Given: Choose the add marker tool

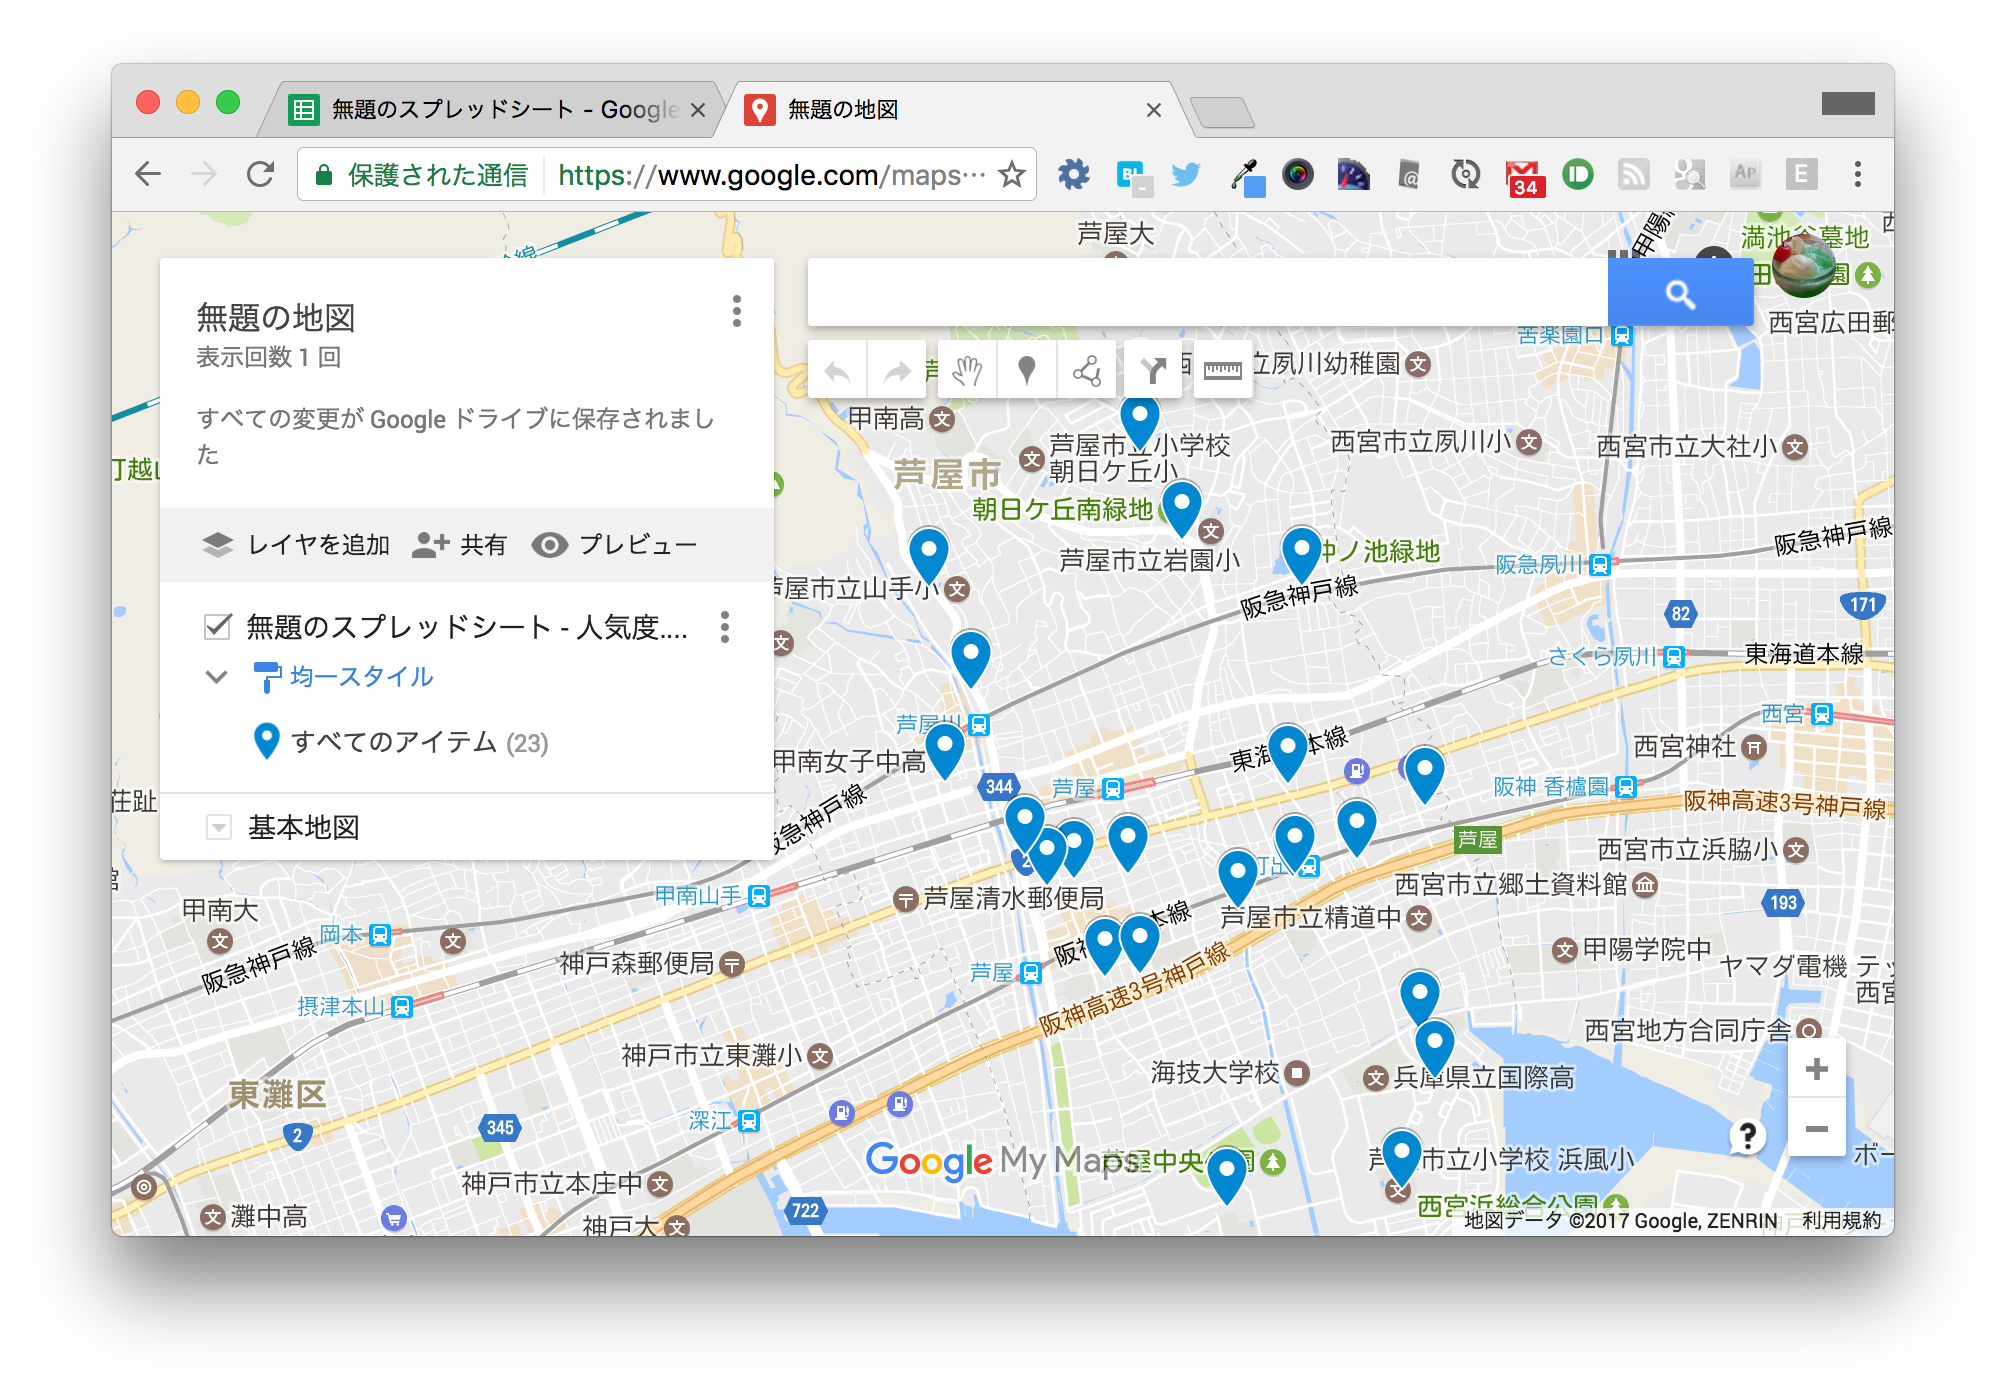Looking at the screenshot, I should pyautogui.click(x=1026, y=371).
